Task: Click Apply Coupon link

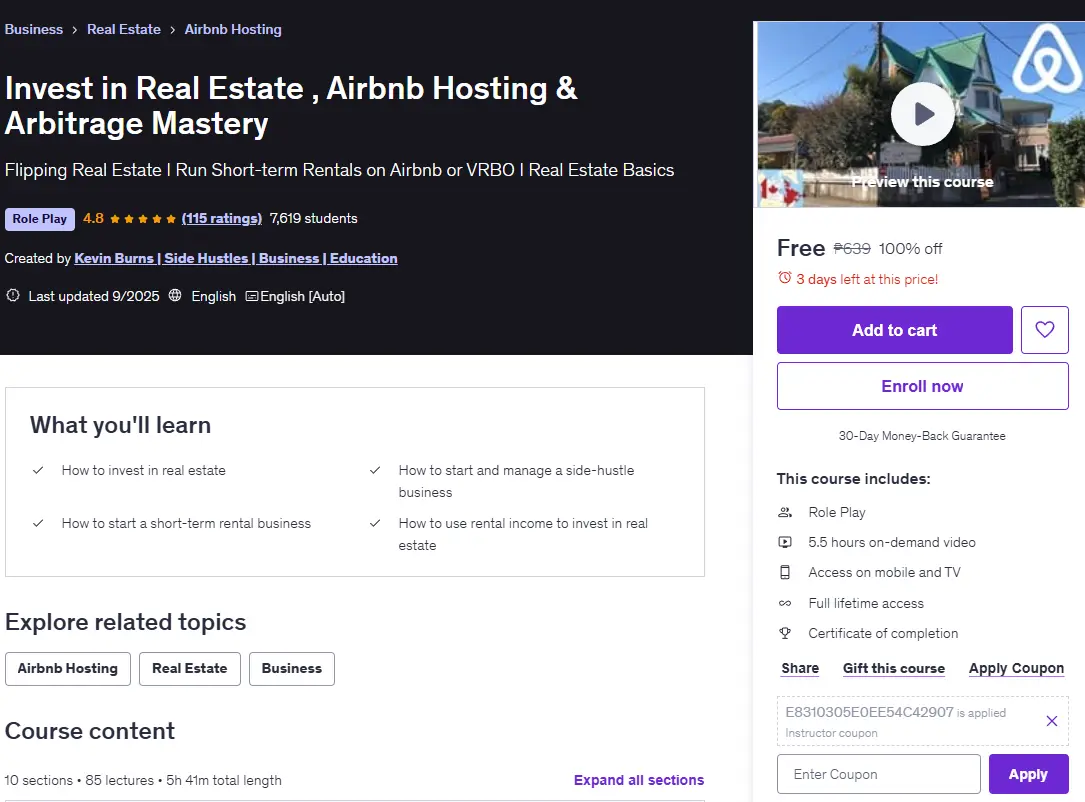Action: point(1016,668)
